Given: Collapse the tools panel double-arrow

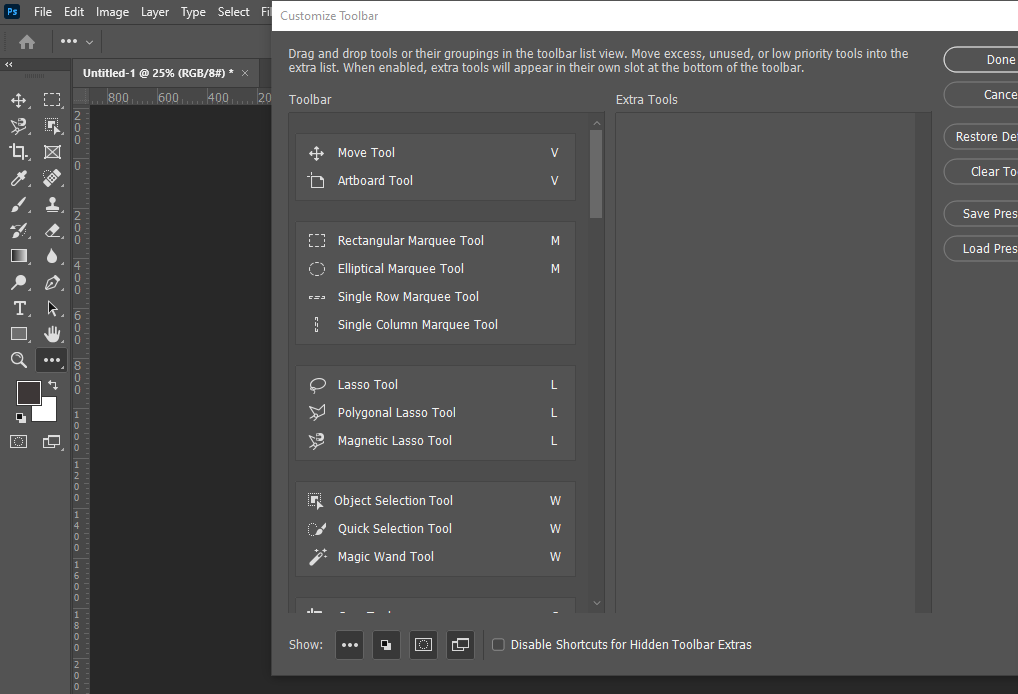Looking at the screenshot, I should click(8, 64).
